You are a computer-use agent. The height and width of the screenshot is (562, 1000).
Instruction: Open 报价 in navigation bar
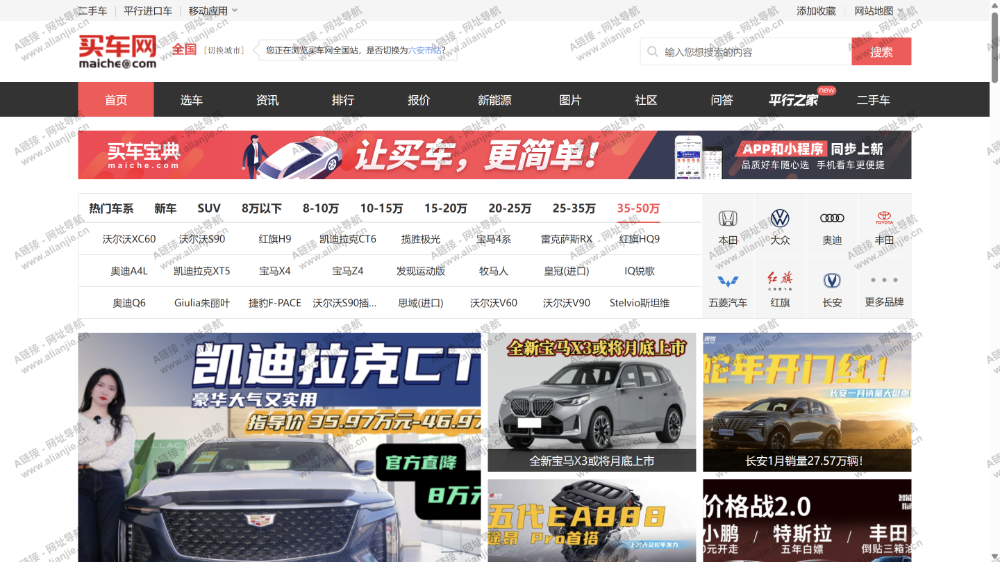419,100
